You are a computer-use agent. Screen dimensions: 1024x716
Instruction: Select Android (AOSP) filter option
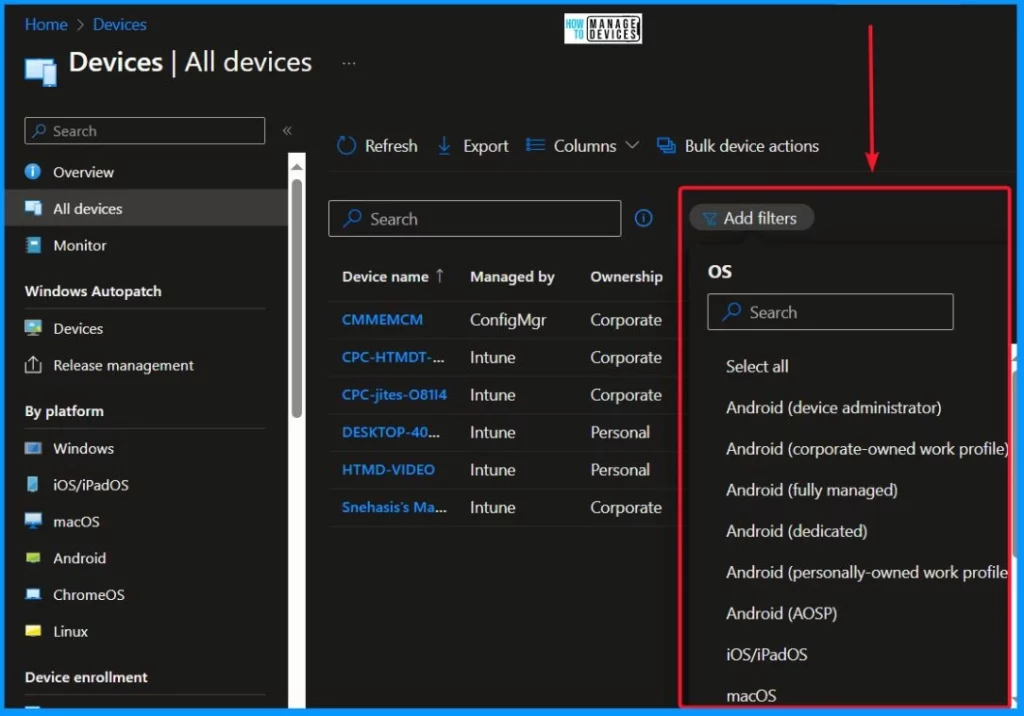tap(782, 613)
